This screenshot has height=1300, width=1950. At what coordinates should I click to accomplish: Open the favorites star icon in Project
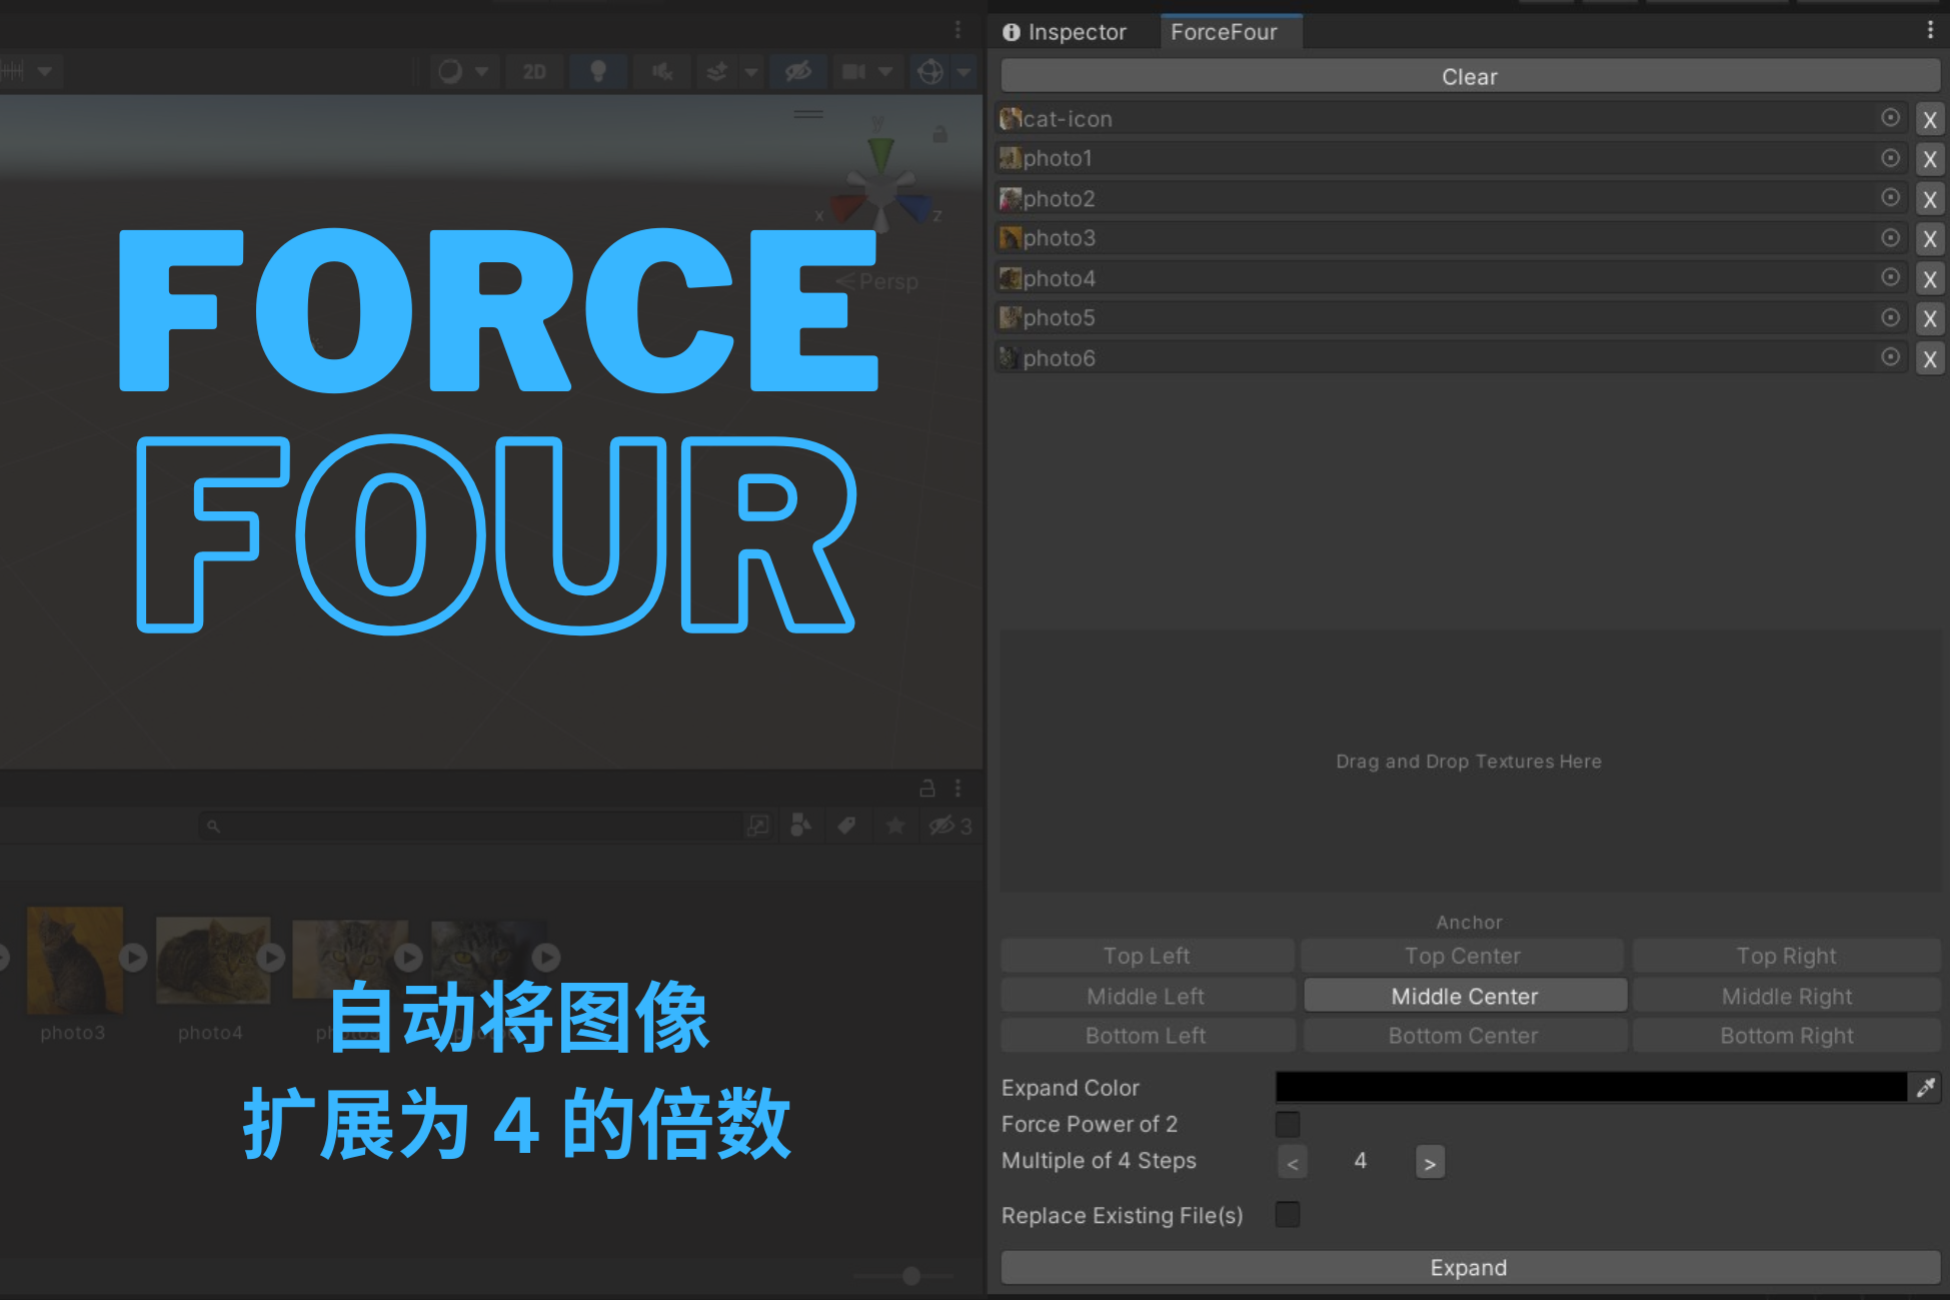tap(895, 826)
